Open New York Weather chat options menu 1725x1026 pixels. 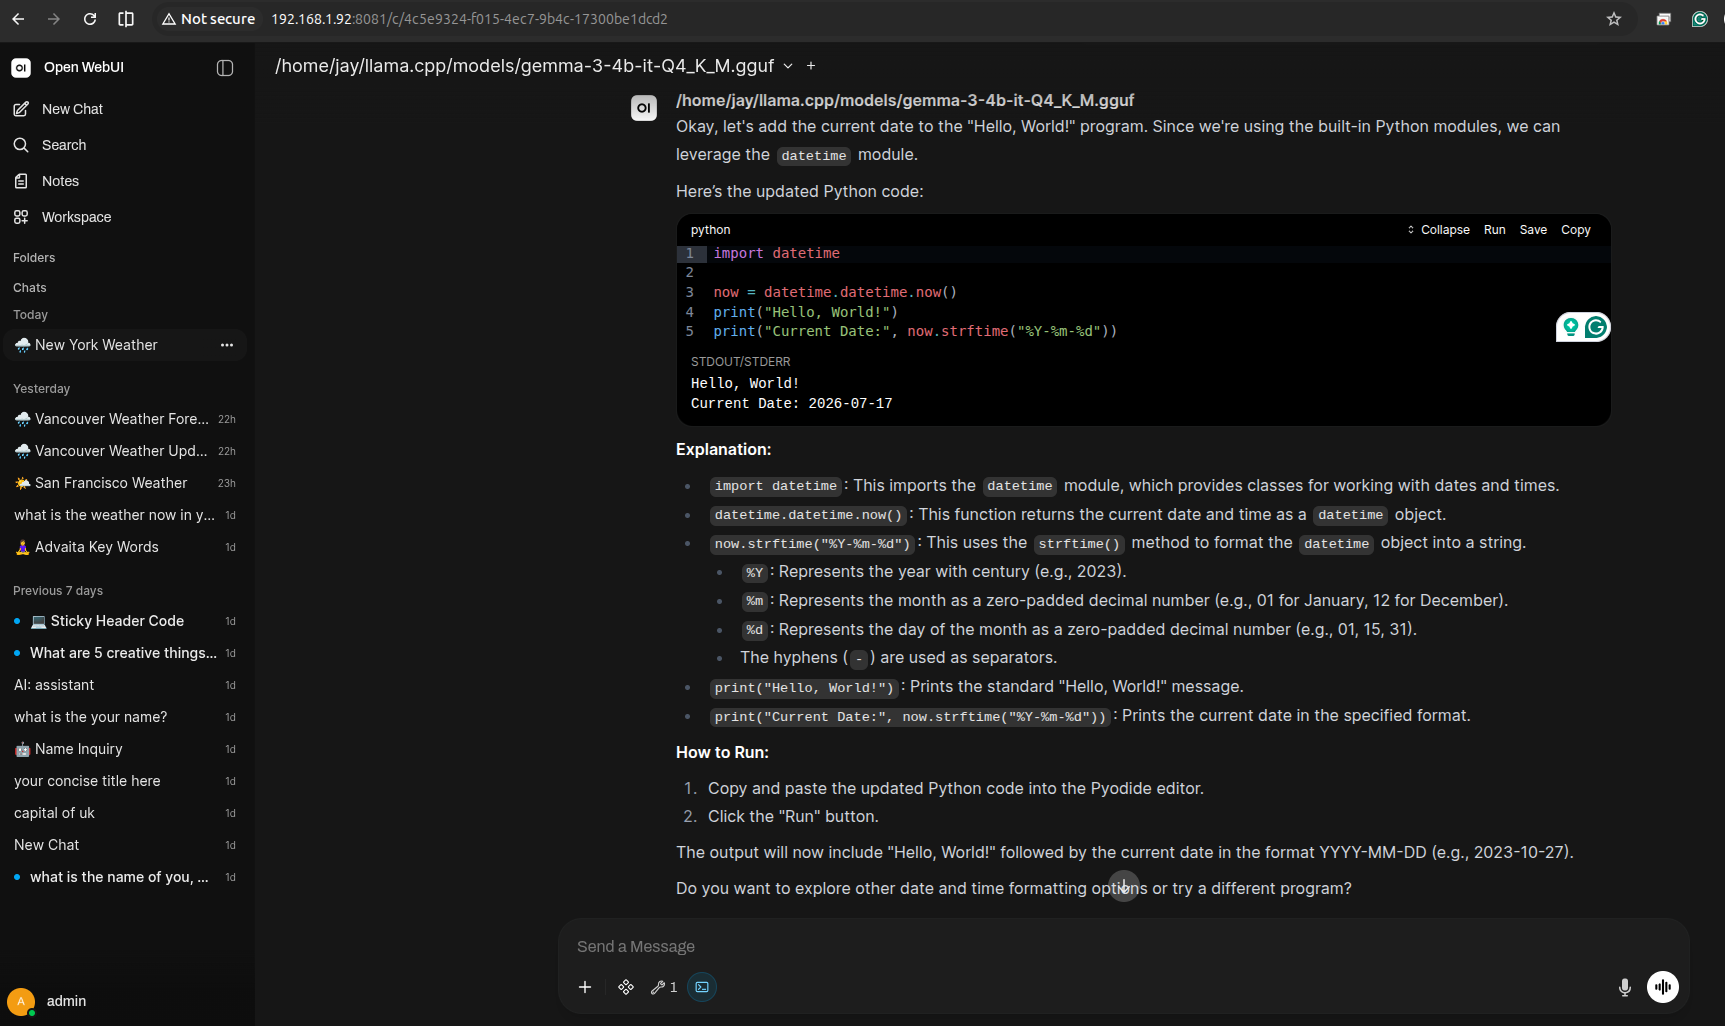227,345
